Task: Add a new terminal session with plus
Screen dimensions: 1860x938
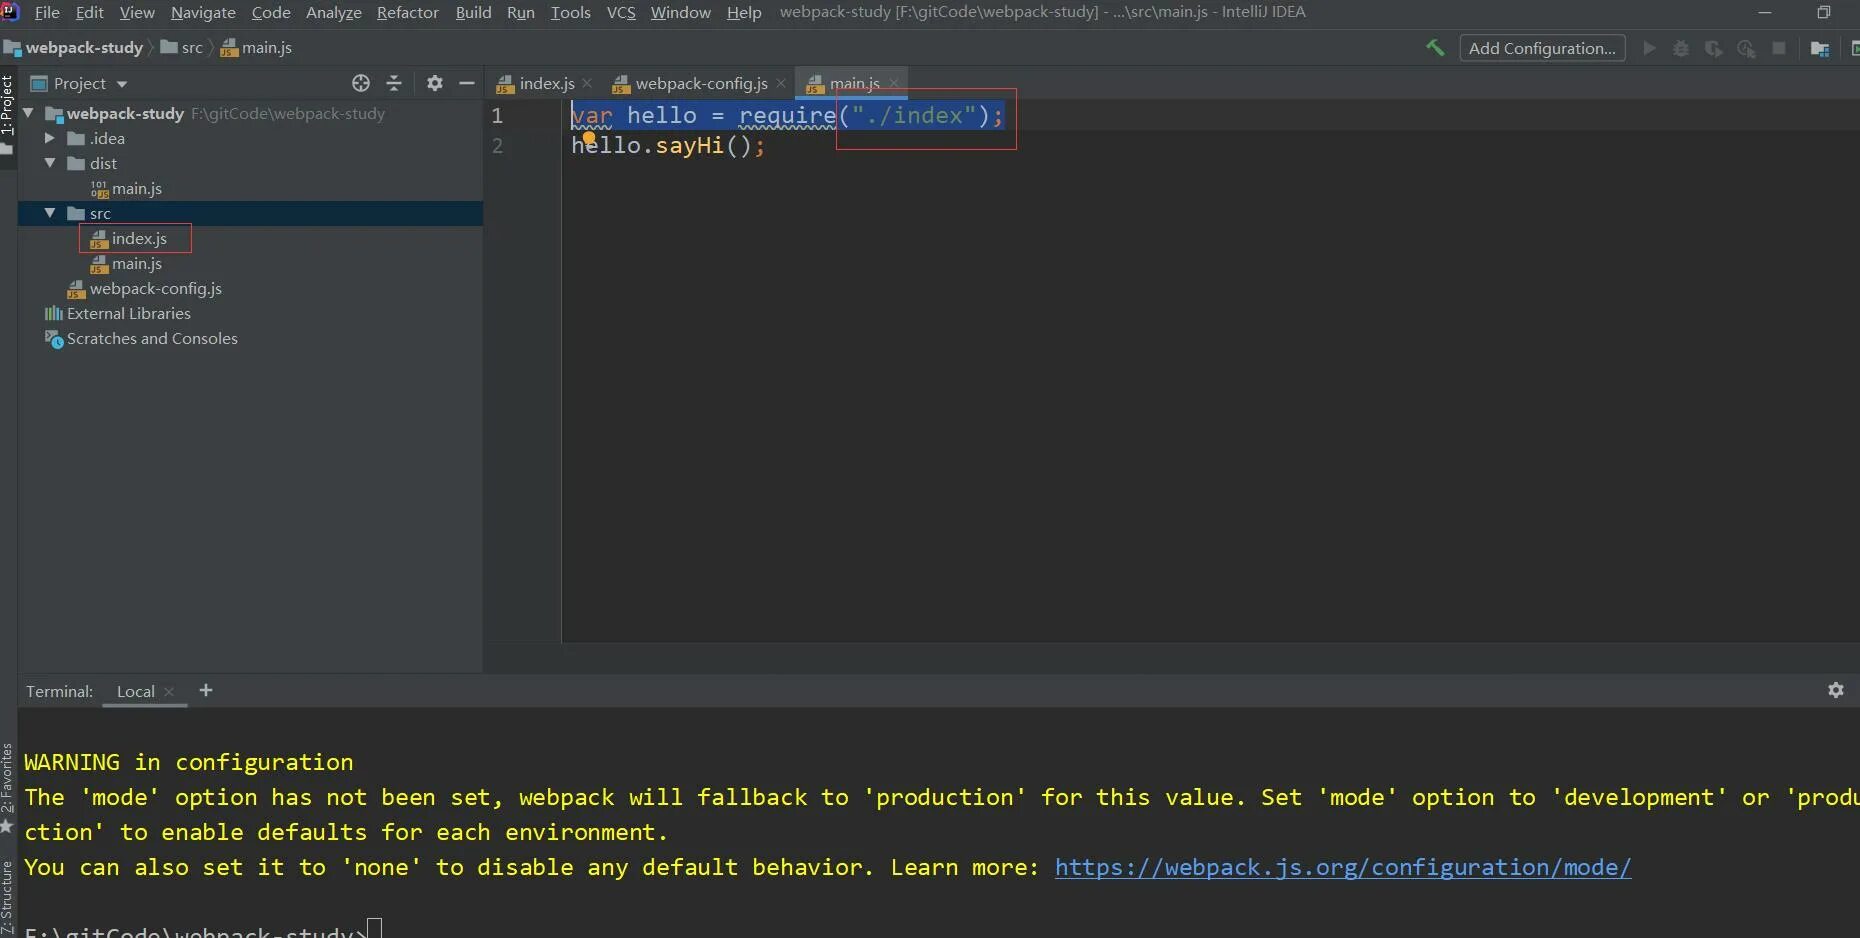Action: click(x=206, y=690)
